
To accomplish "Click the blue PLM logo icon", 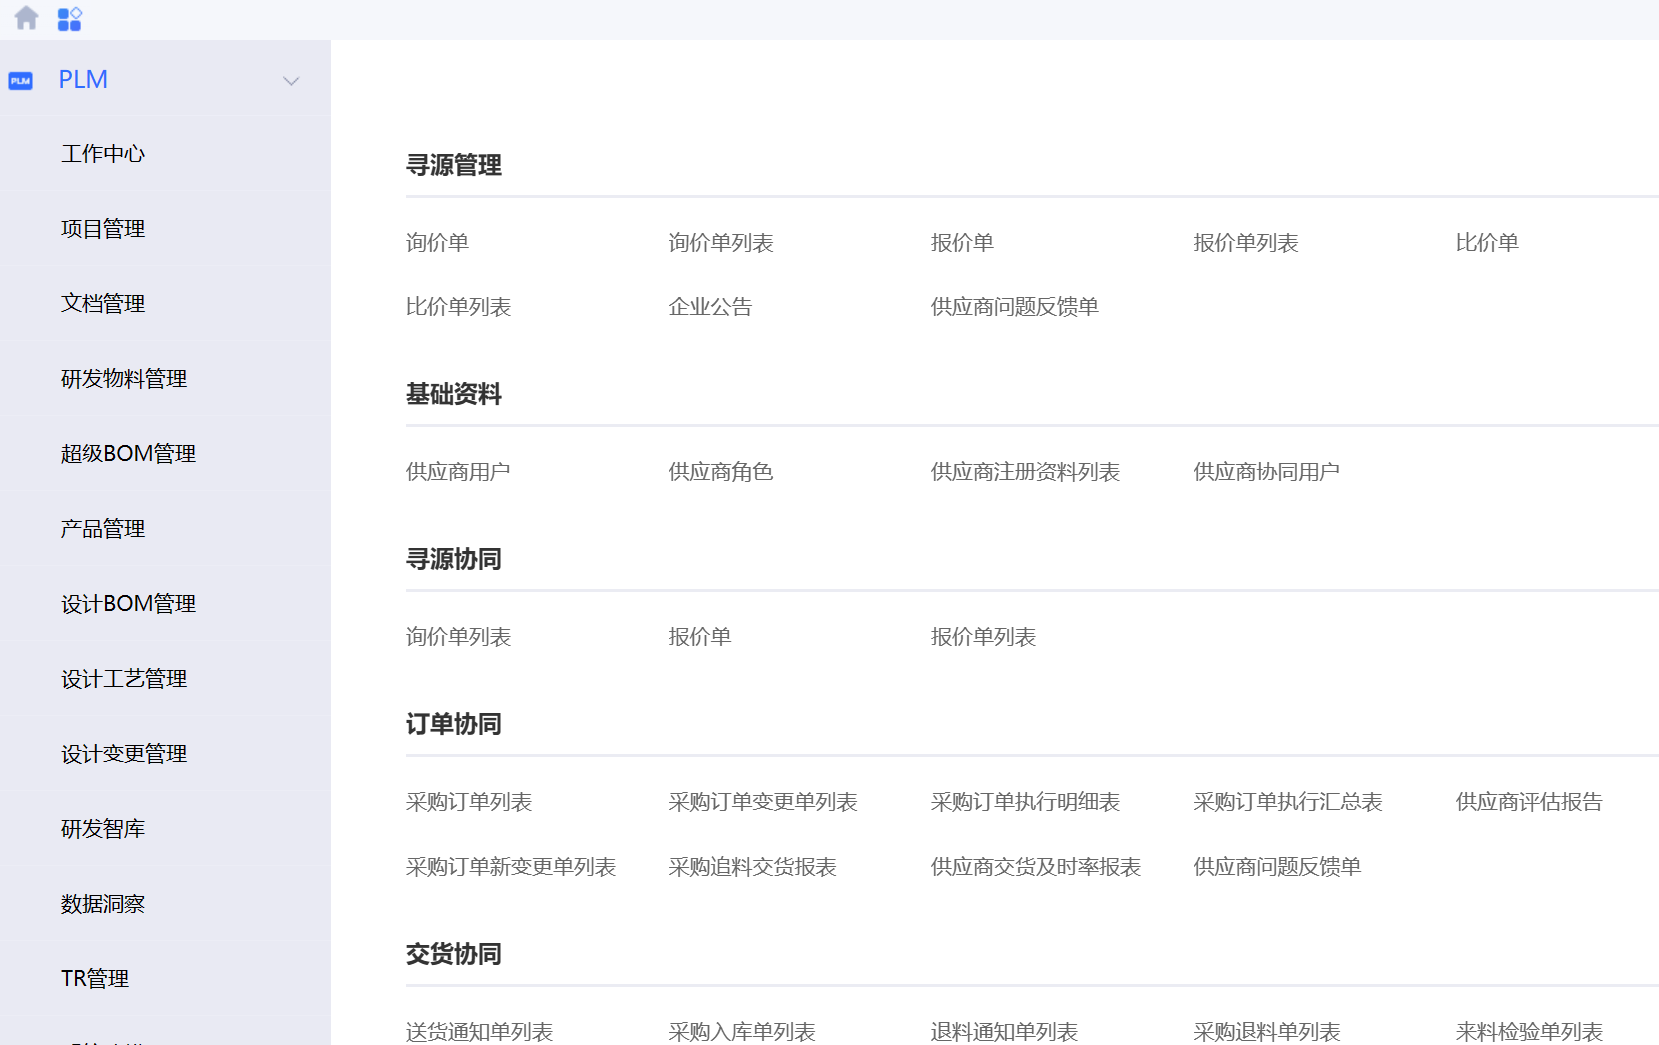I will click(x=21, y=80).
